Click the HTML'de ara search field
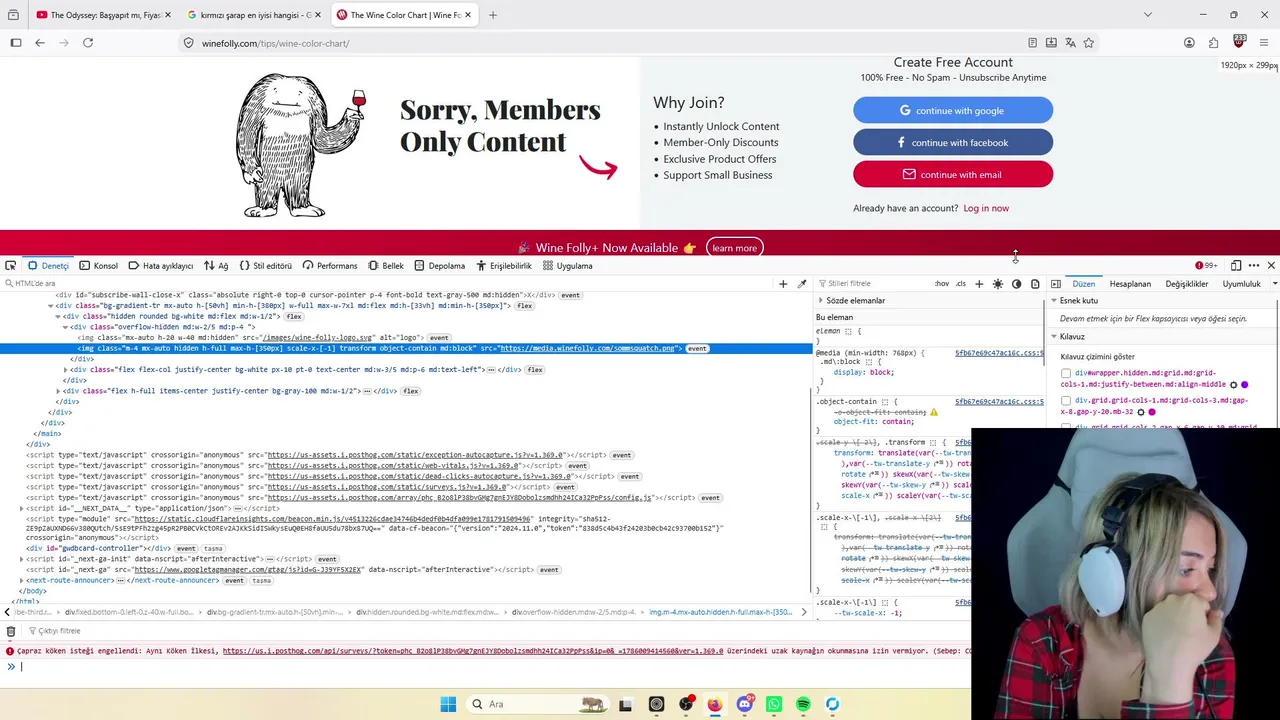 point(390,284)
